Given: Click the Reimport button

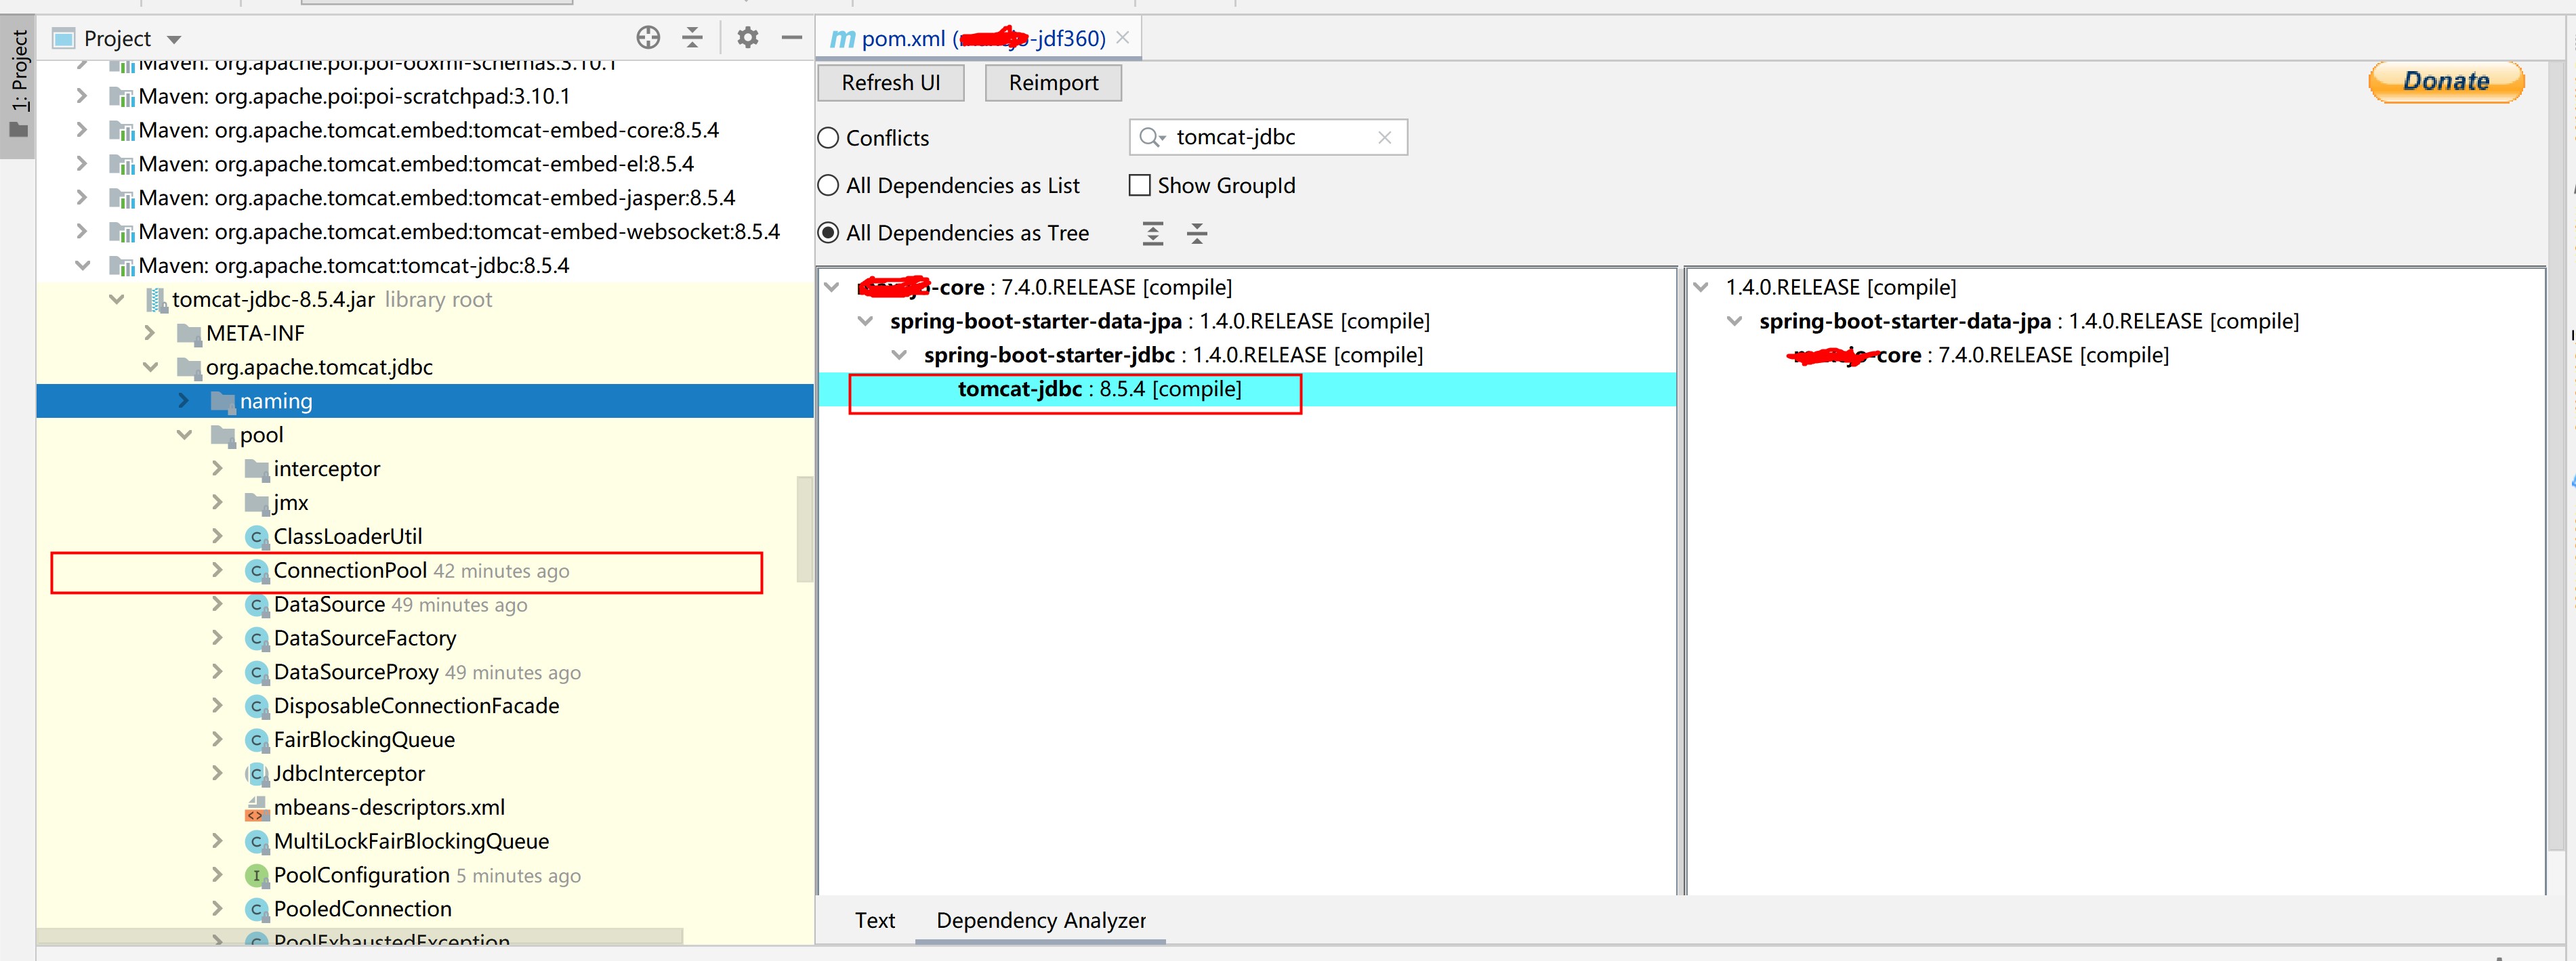Looking at the screenshot, I should coord(1053,83).
